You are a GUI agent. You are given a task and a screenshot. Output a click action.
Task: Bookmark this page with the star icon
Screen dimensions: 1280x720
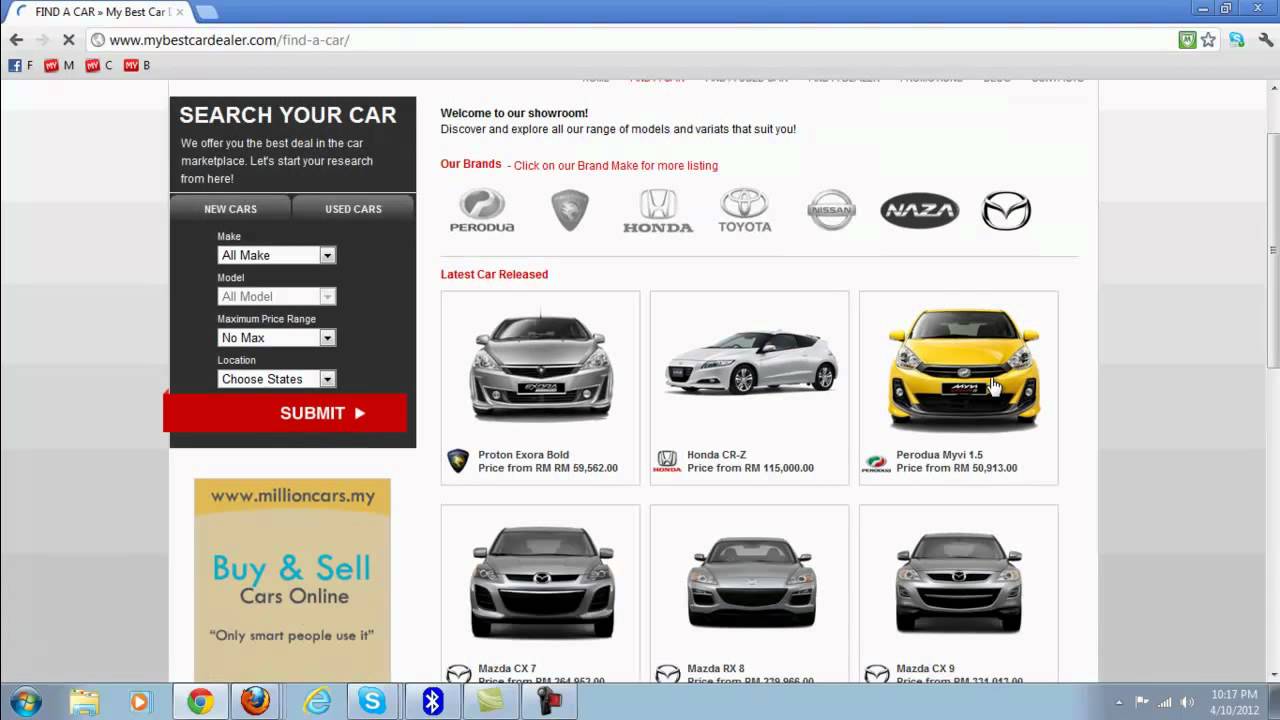coord(1208,40)
